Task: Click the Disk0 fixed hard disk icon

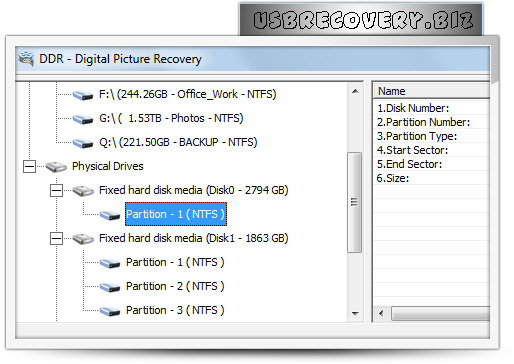Action: click(x=83, y=191)
